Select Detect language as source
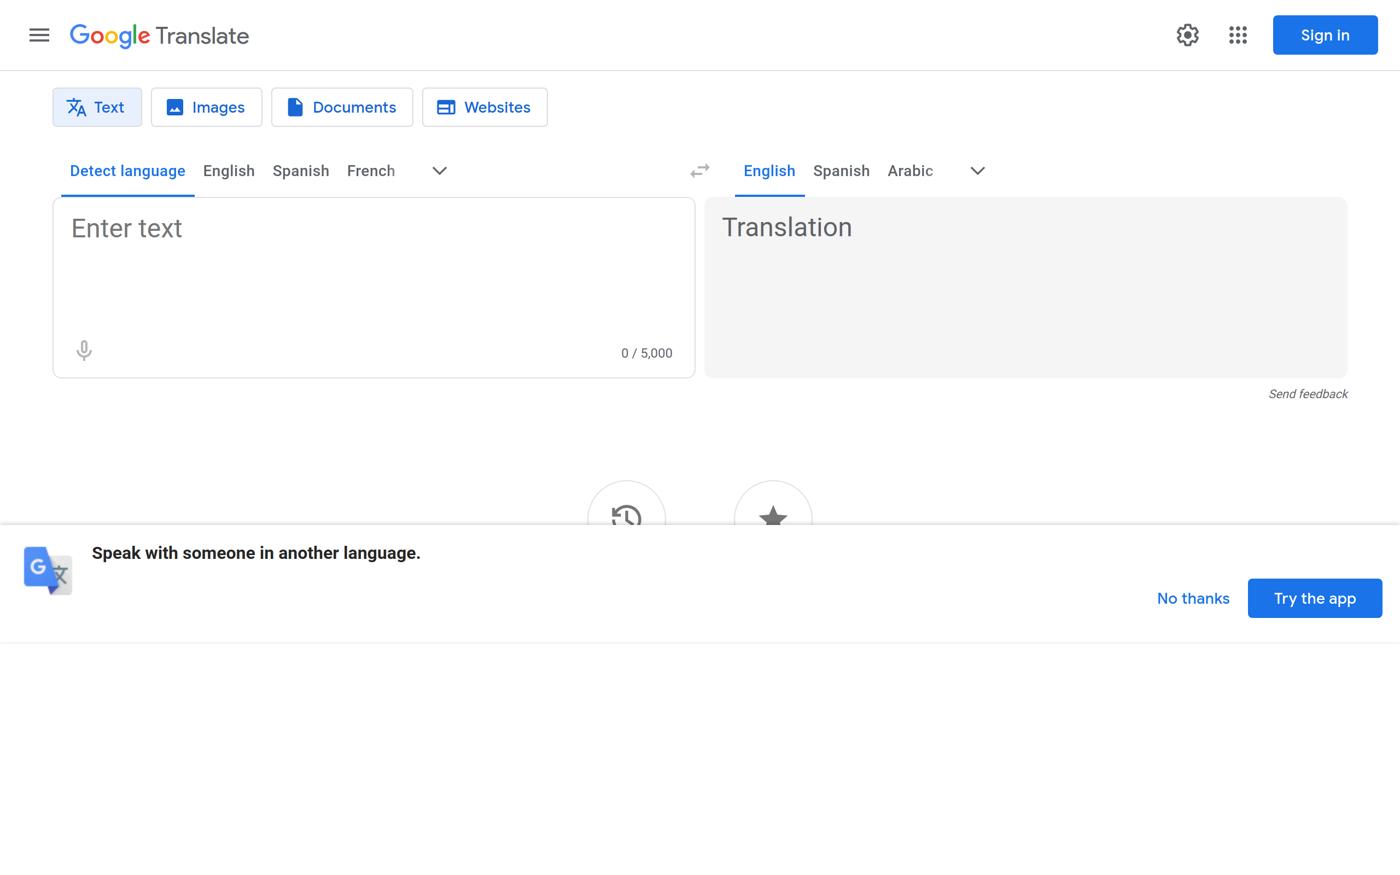Image resolution: width=1400 pixels, height=875 pixels. 127,171
